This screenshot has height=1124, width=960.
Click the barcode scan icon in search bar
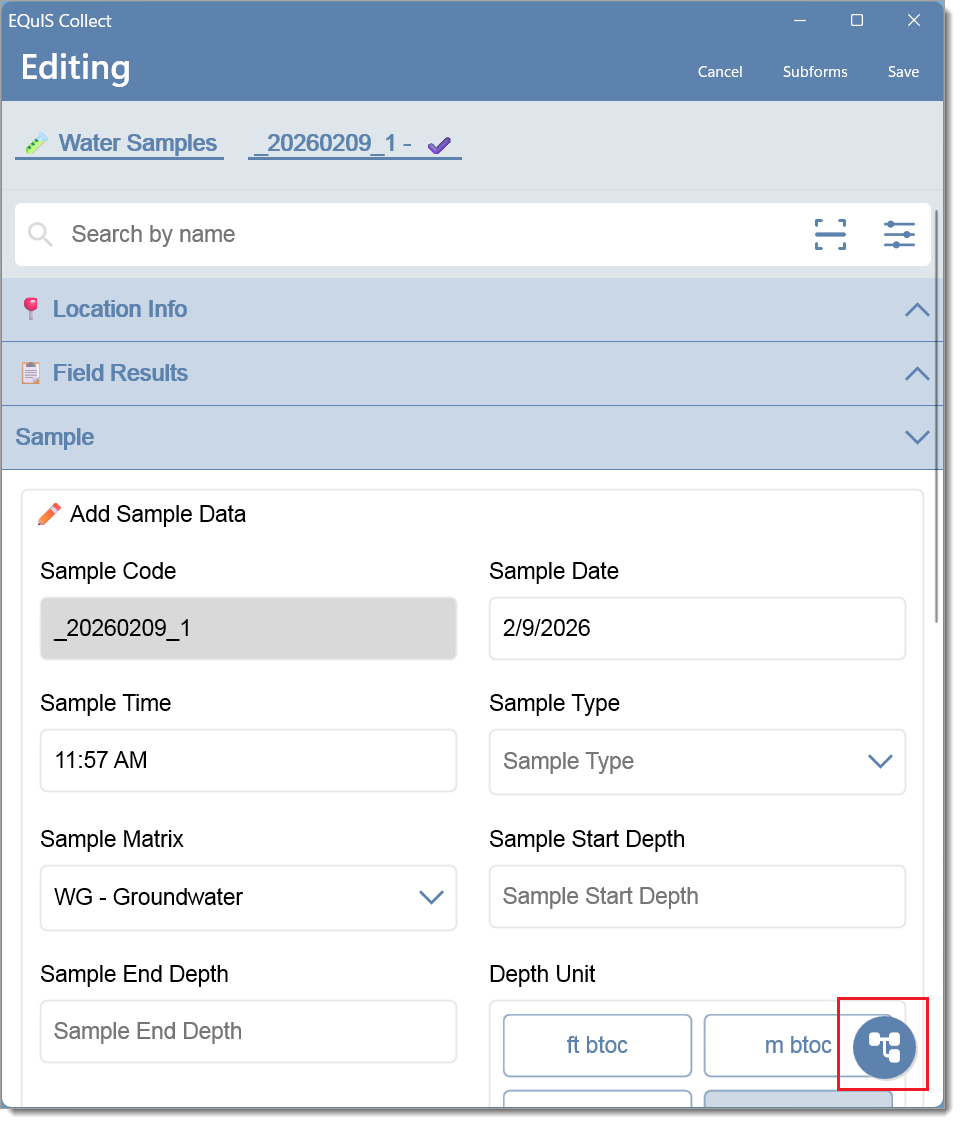coord(830,234)
